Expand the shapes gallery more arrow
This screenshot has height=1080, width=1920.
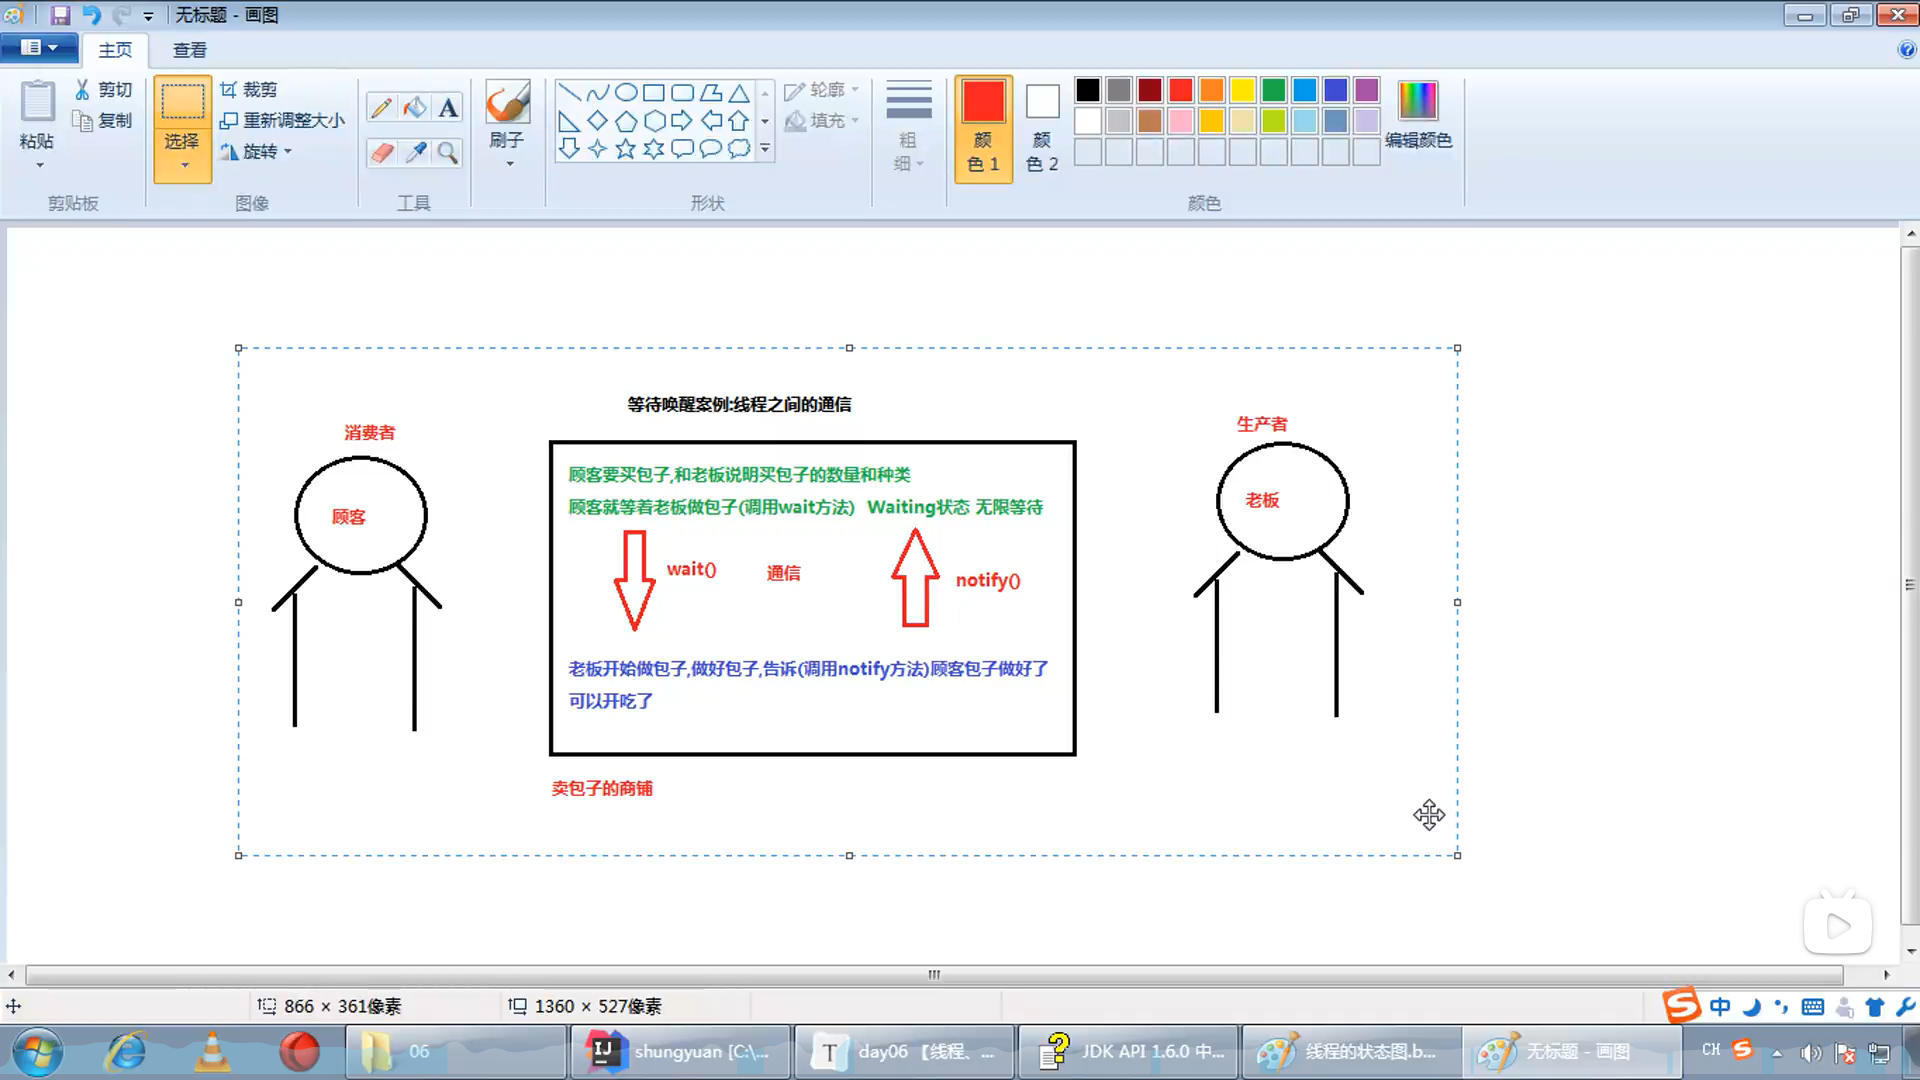click(x=765, y=149)
